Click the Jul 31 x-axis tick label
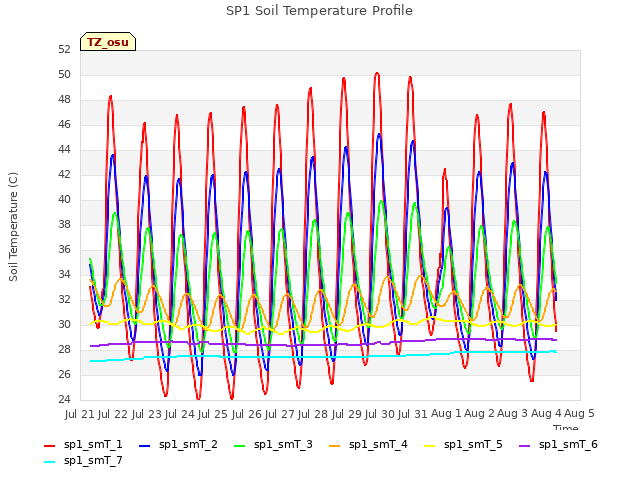The height and width of the screenshot is (480, 640). coord(413,414)
